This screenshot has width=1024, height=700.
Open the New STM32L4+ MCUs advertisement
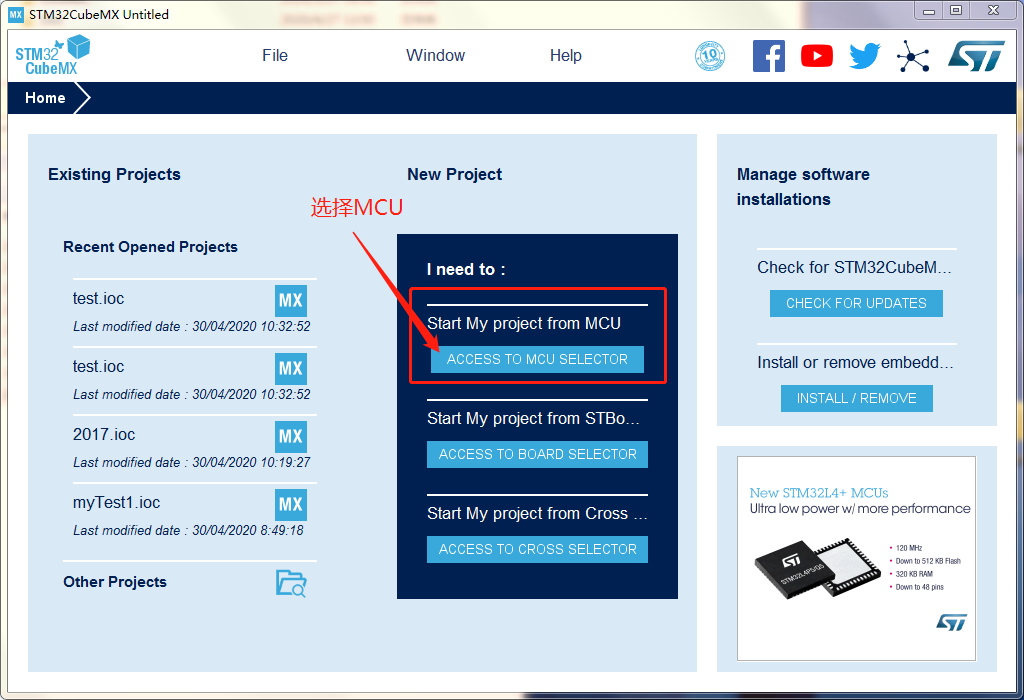click(x=856, y=558)
